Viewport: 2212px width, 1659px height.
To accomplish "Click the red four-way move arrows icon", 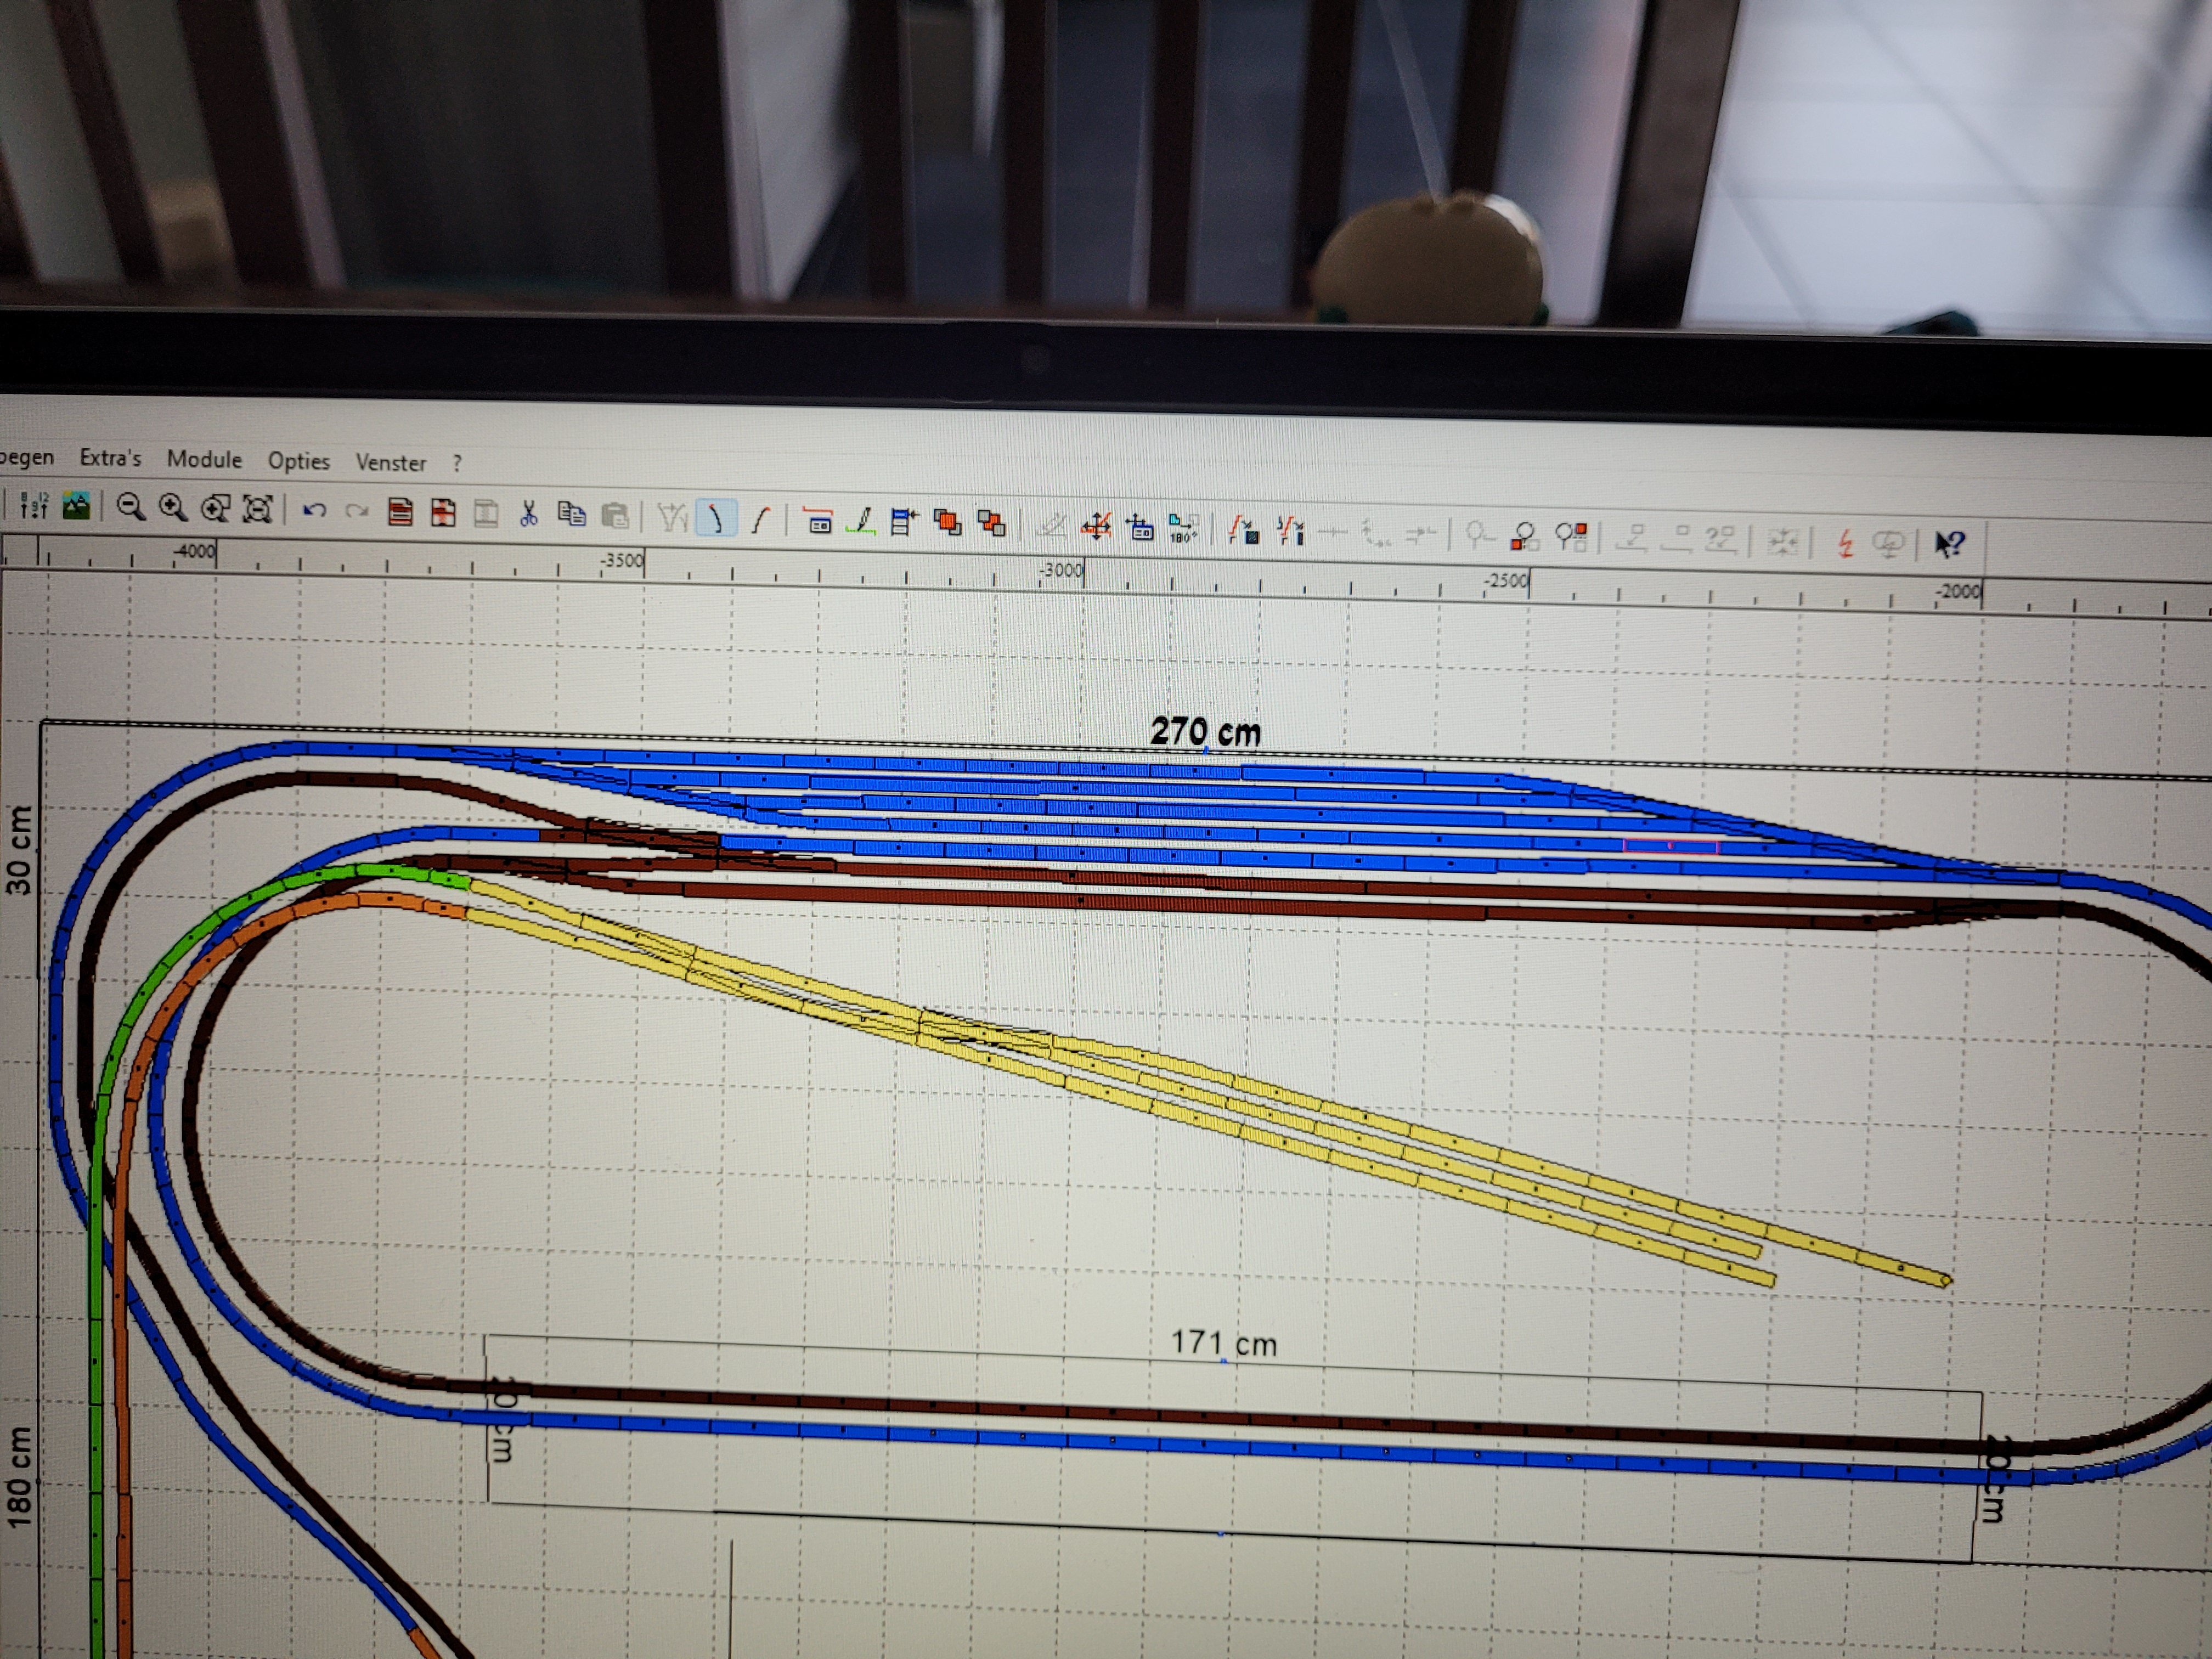I will (1097, 526).
